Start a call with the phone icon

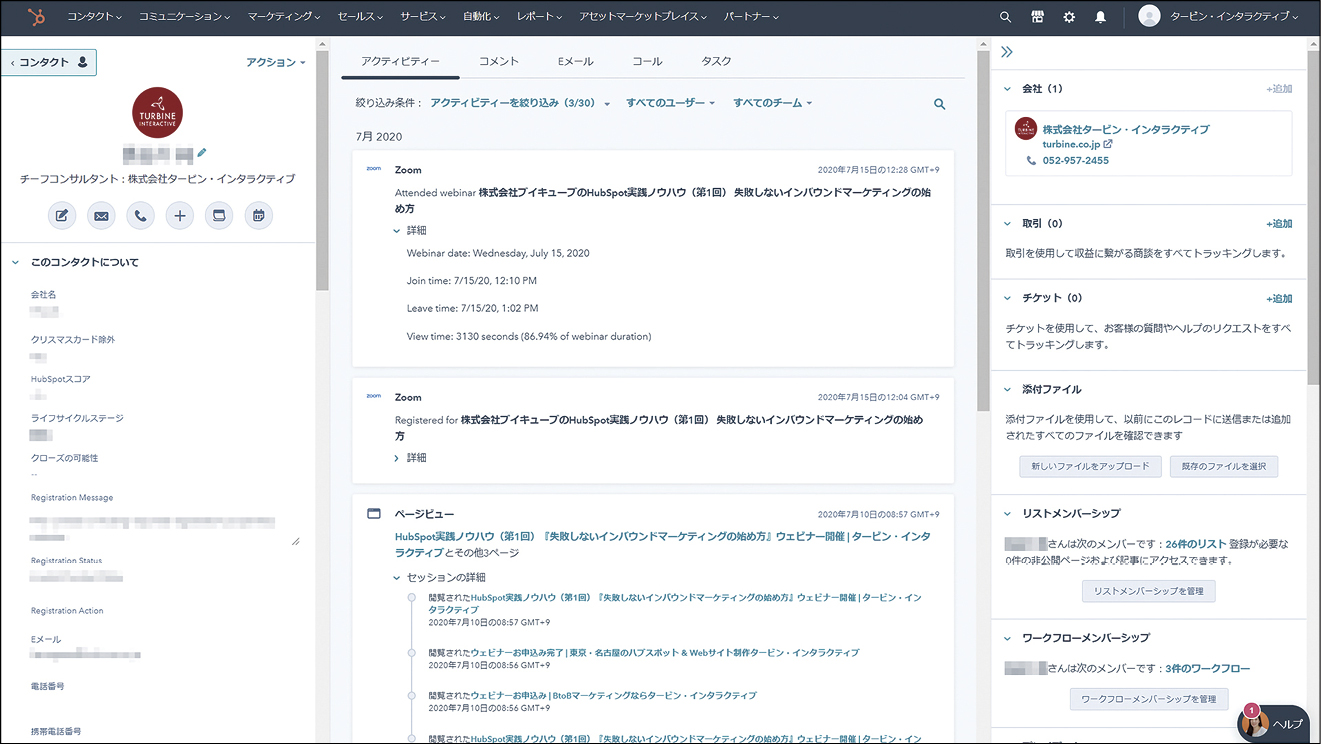(x=140, y=215)
